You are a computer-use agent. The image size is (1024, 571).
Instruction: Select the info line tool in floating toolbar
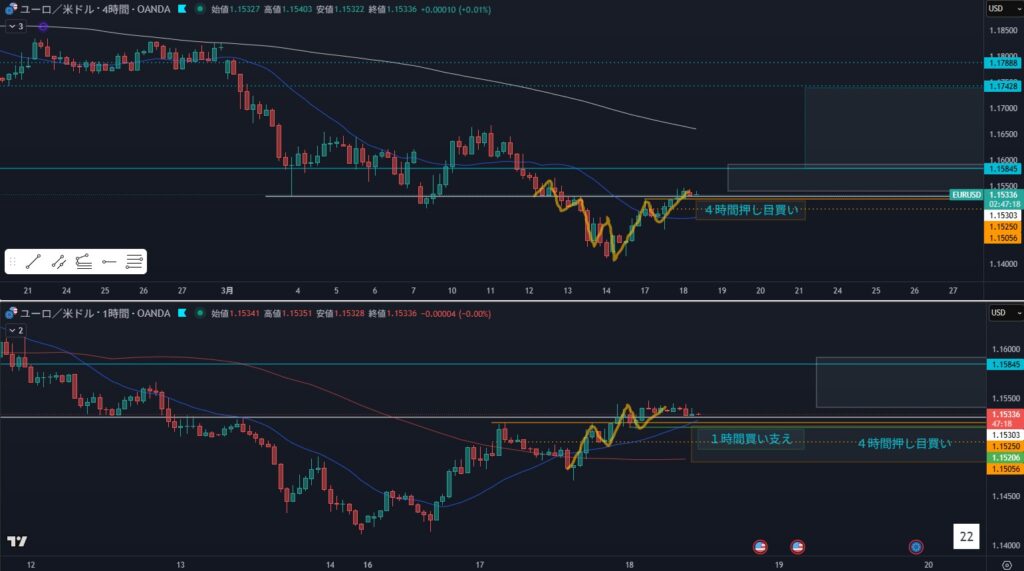pos(59,262)
